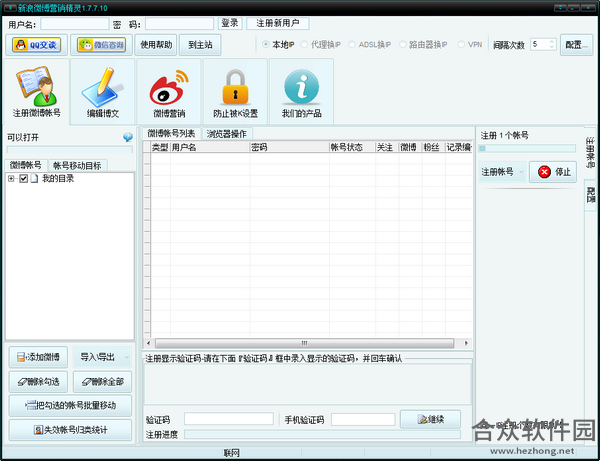Open the 微博营销 Weibo logo module
This screenshot has width=600, height=461.
[169, 92]
